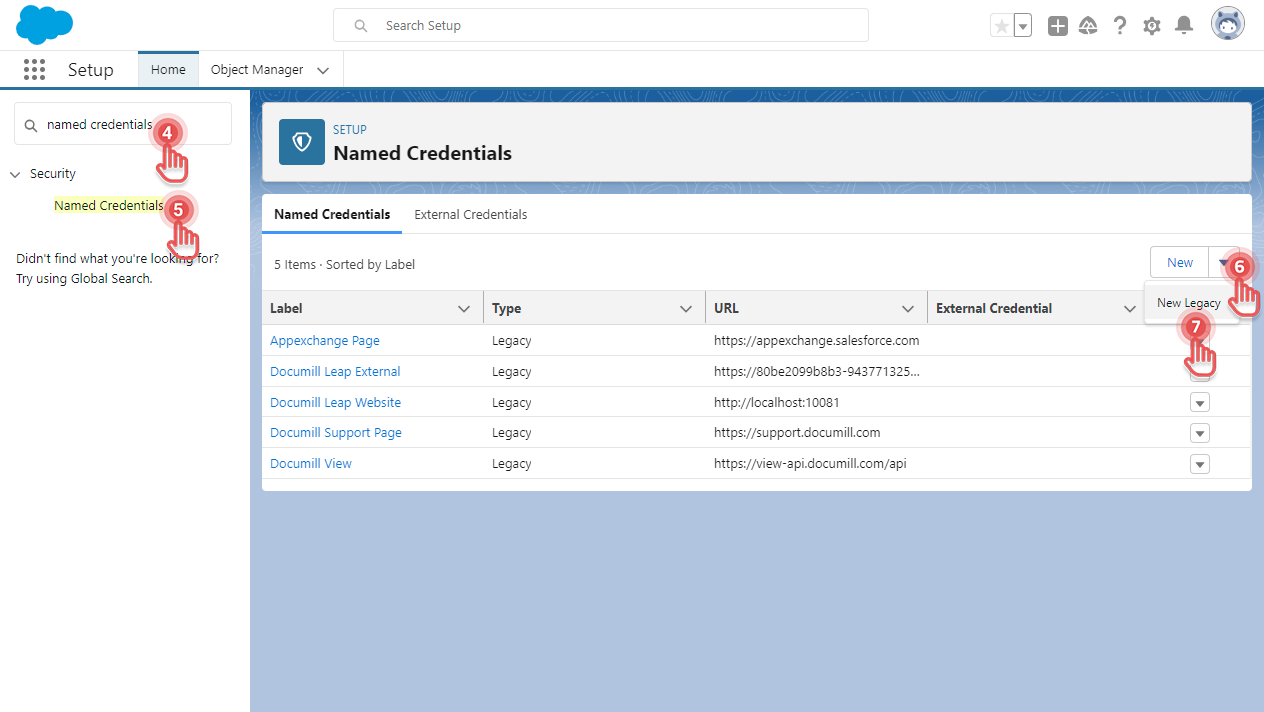
Task: Open the Help question mark icon
Action: 1120,26
